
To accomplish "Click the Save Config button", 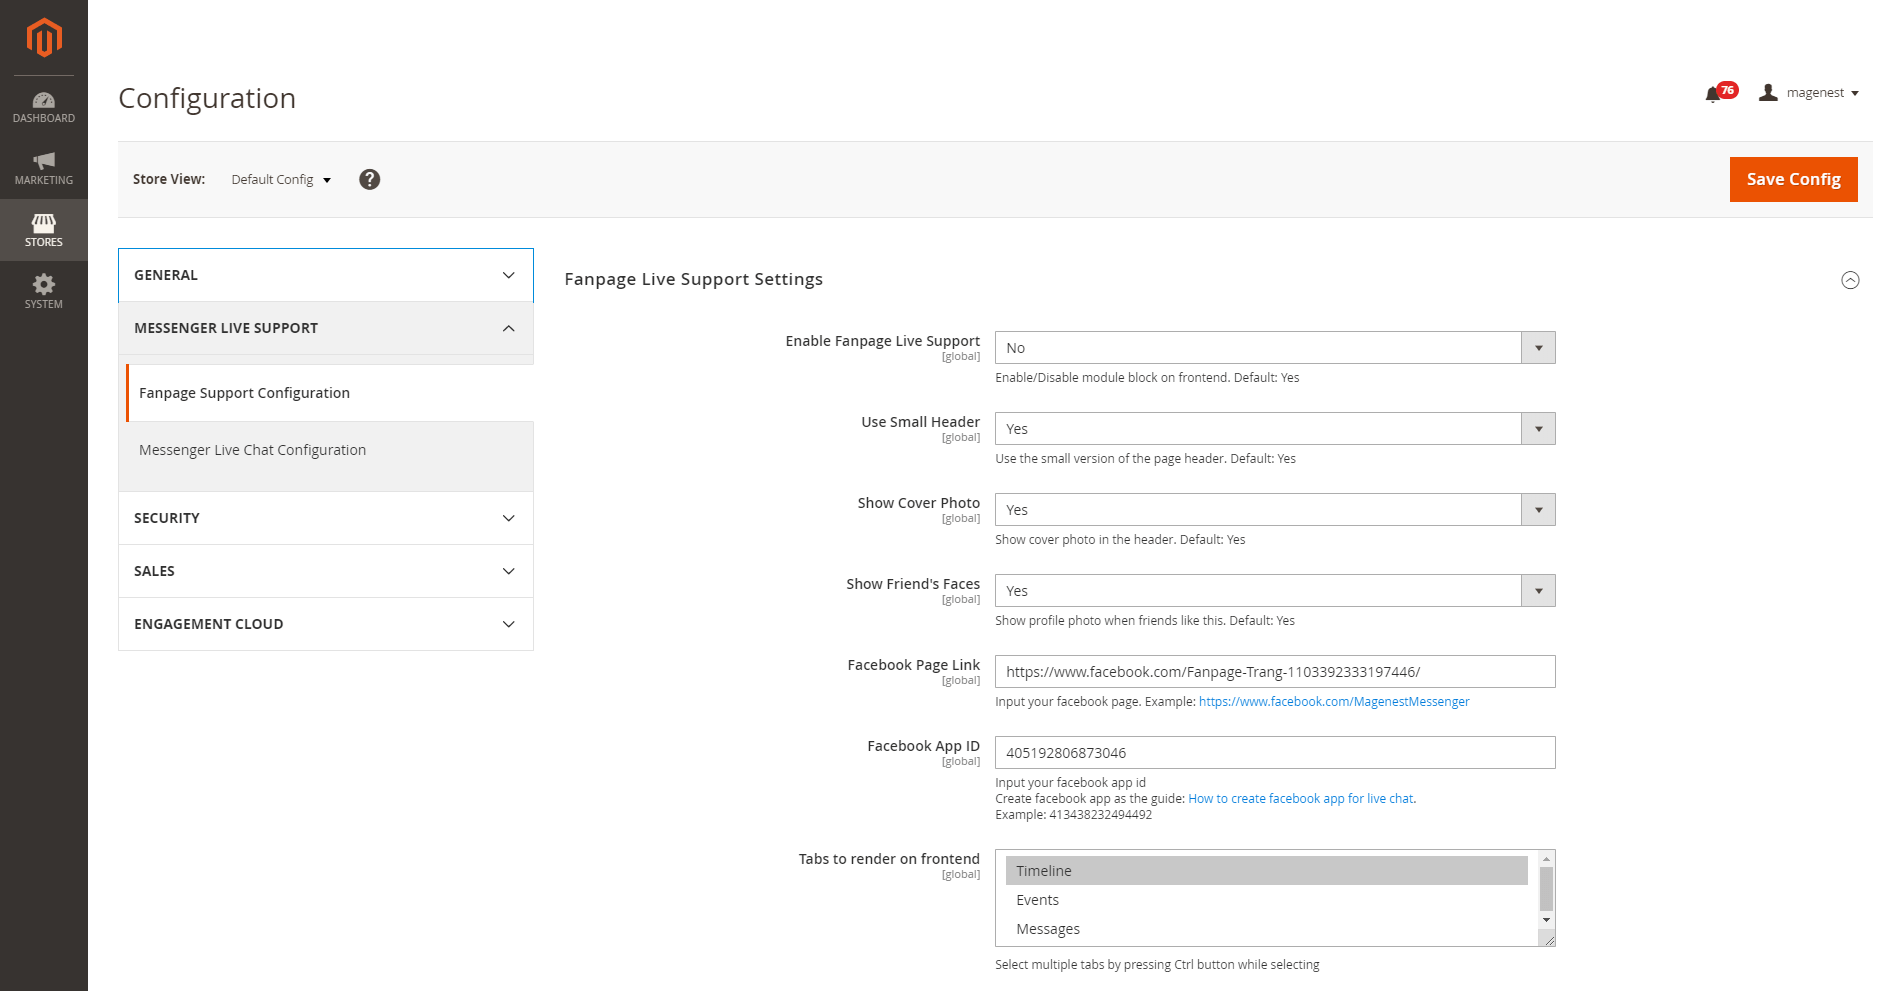I will pyautogui.click(x=1793, y=179).
